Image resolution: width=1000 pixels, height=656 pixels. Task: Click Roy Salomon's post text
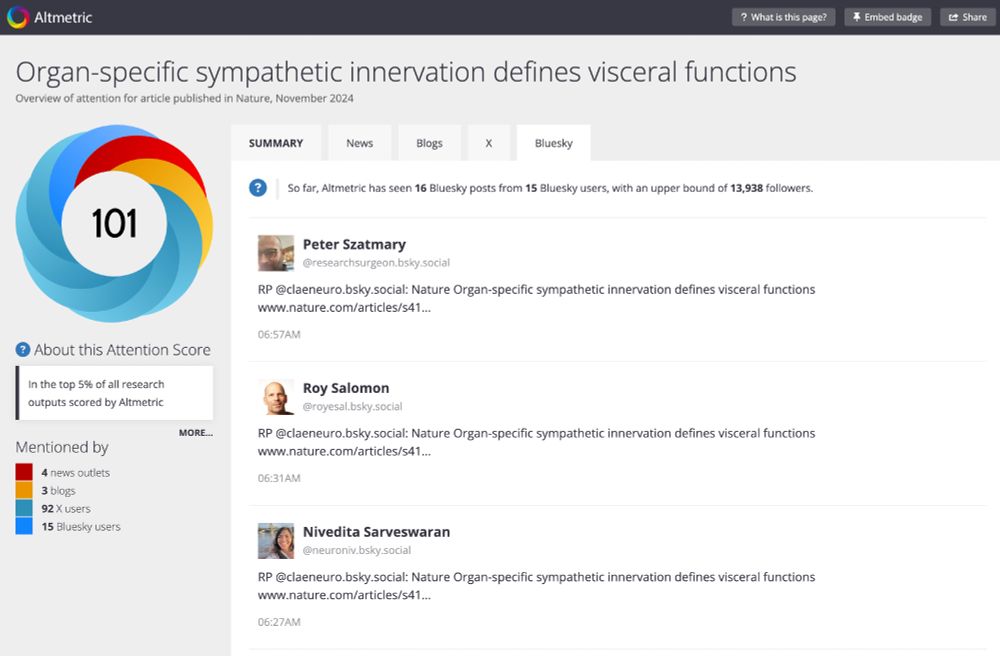pos(536,442)
